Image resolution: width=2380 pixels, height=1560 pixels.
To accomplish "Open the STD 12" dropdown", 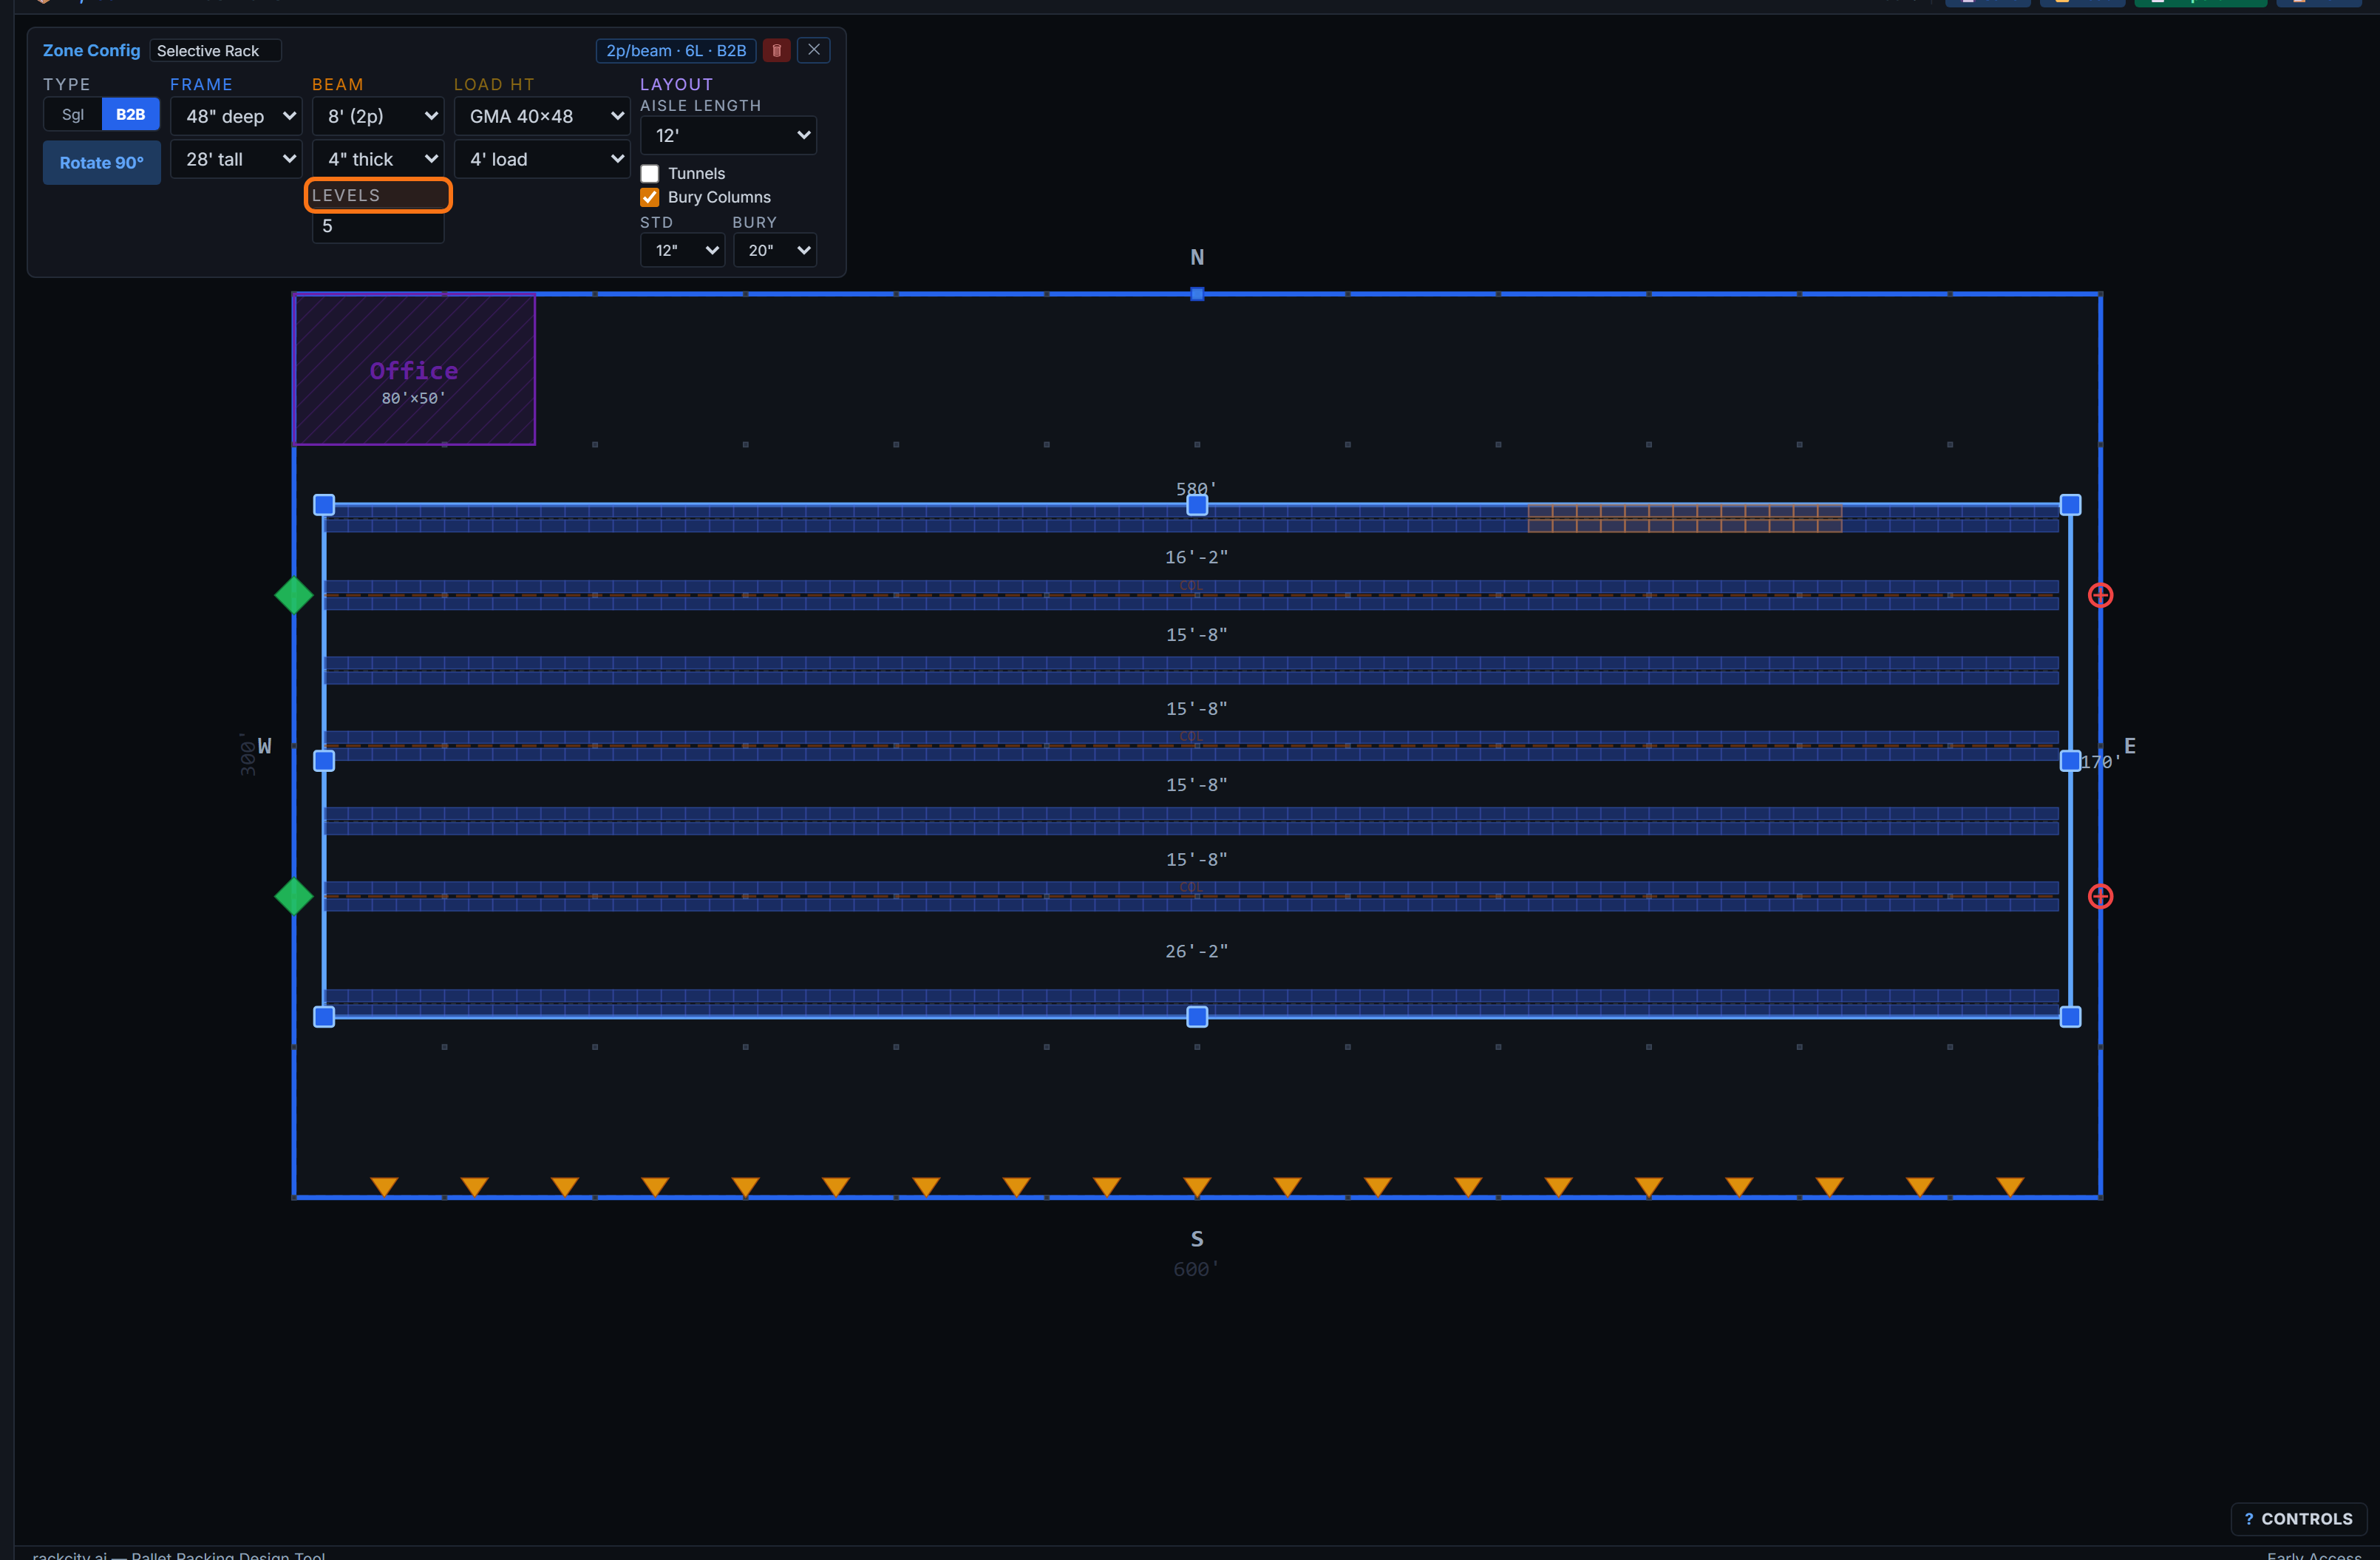I will (682, 250).
